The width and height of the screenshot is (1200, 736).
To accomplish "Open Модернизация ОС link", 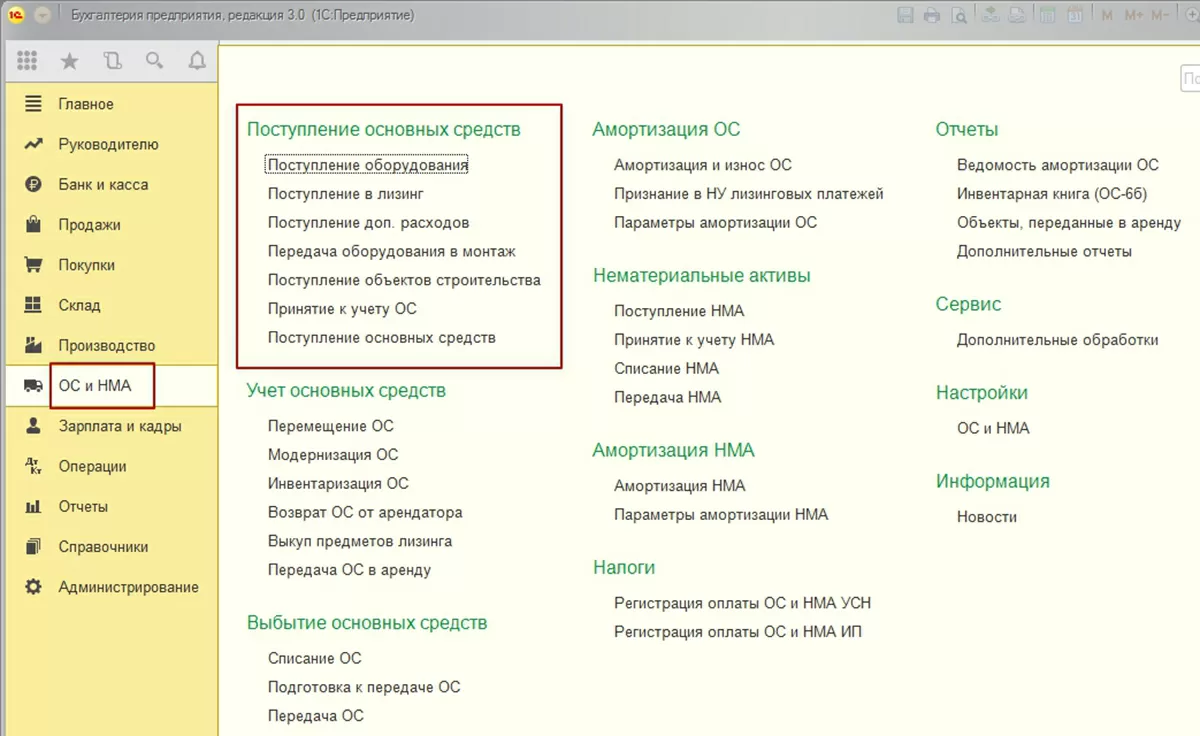I will (333, 455).
